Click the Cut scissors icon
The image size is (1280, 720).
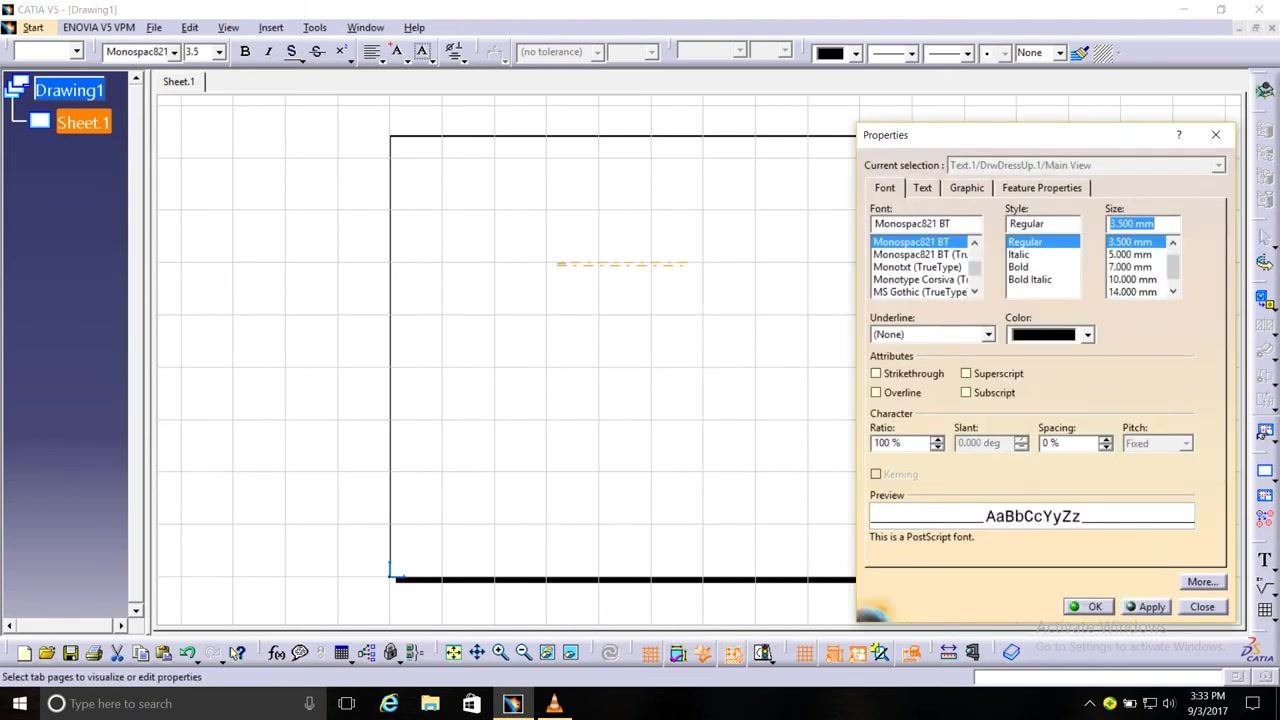coord(117,653)
